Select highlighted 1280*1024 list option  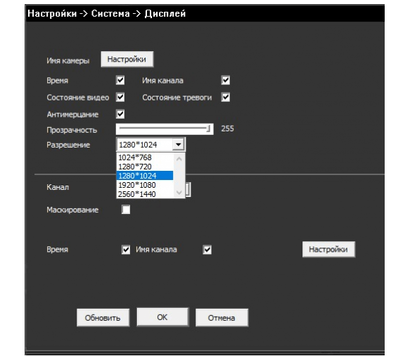pos(145,176)
